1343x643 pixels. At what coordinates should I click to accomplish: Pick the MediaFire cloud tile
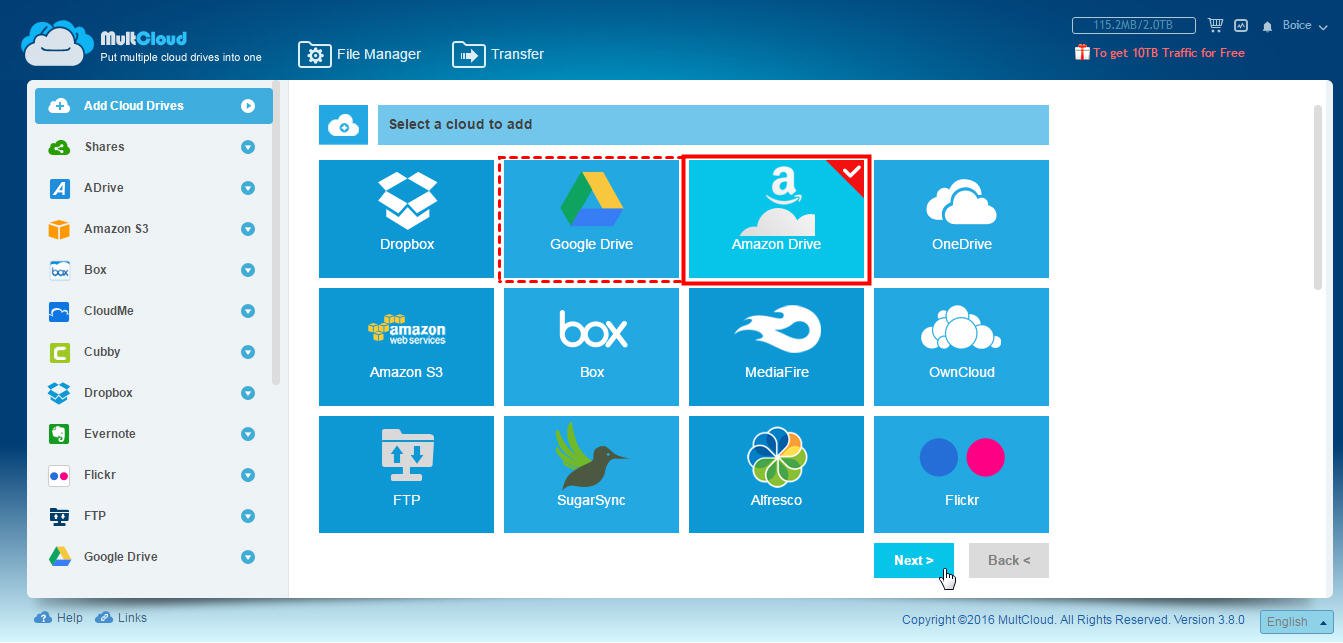tap(776, 347)
